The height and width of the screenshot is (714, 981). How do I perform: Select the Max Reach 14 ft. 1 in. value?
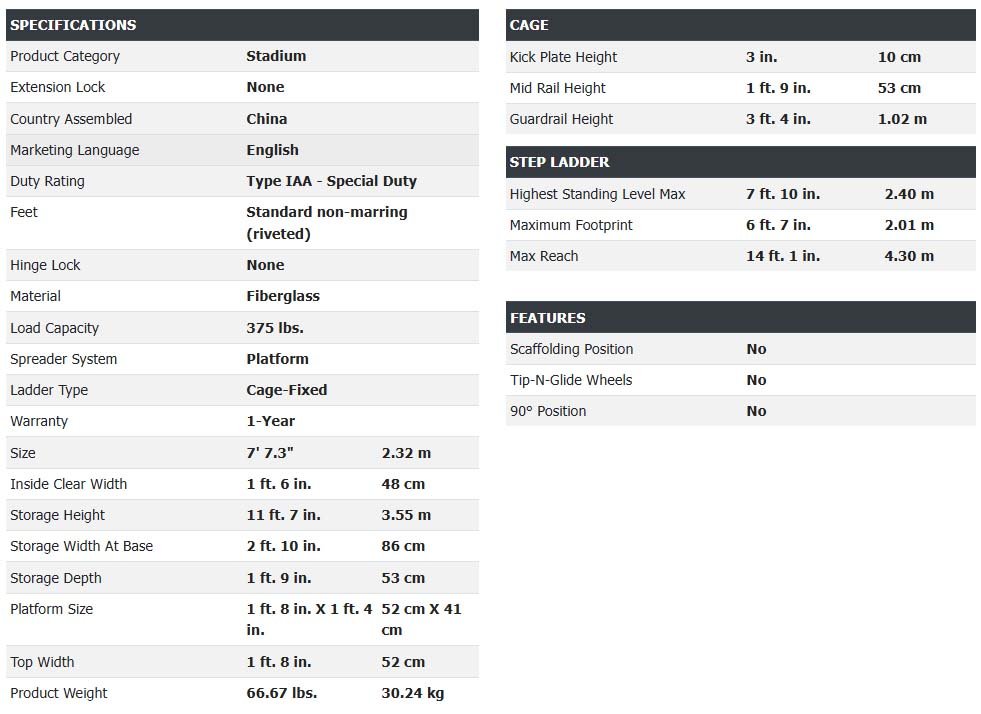point(782,256)
